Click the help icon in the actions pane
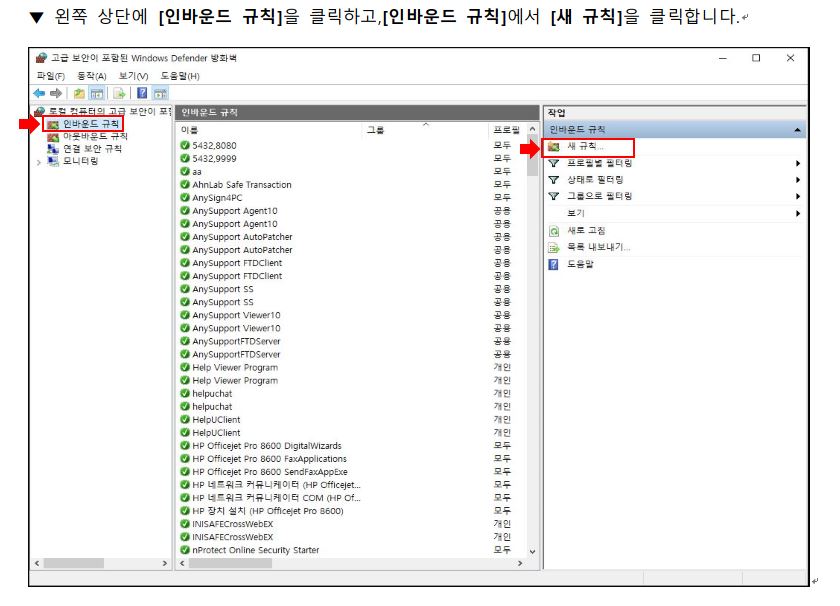840x606 pixels. (x=554, y=264)
